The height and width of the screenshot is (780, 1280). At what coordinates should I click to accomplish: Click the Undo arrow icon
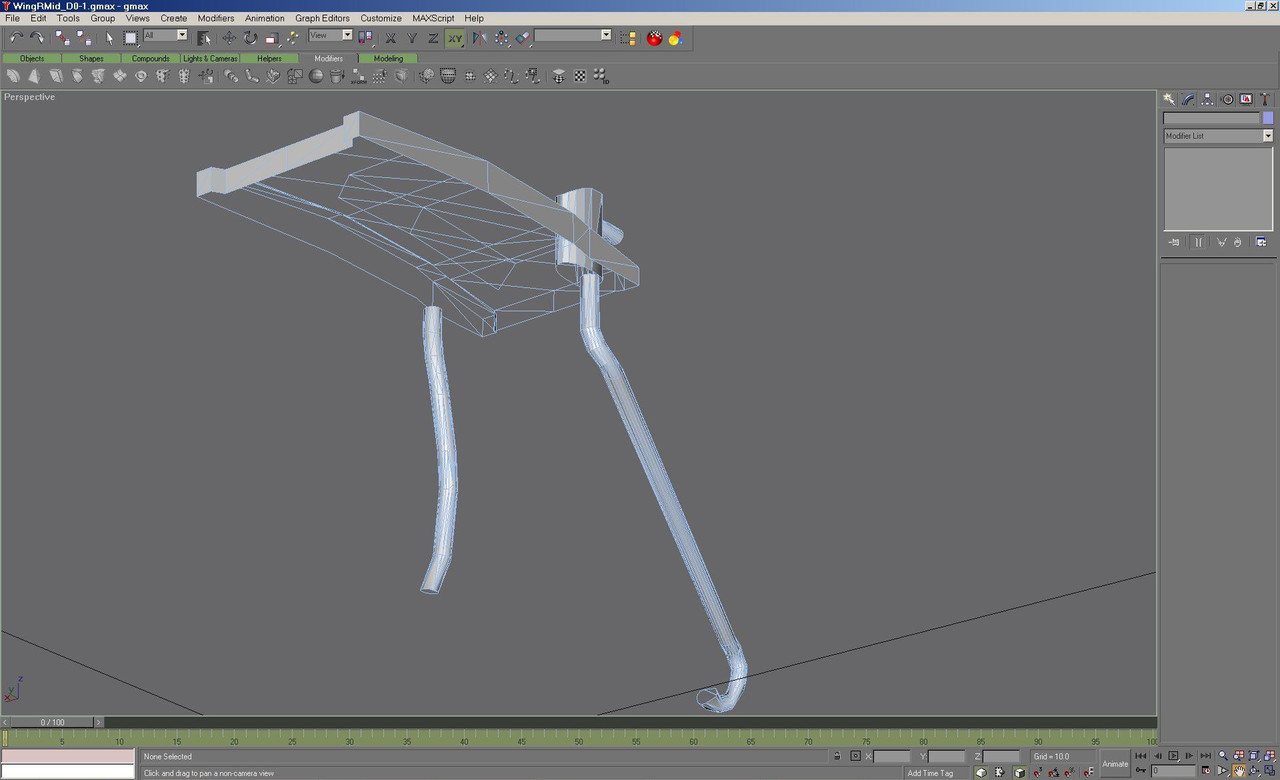click(x=16, y=38)
